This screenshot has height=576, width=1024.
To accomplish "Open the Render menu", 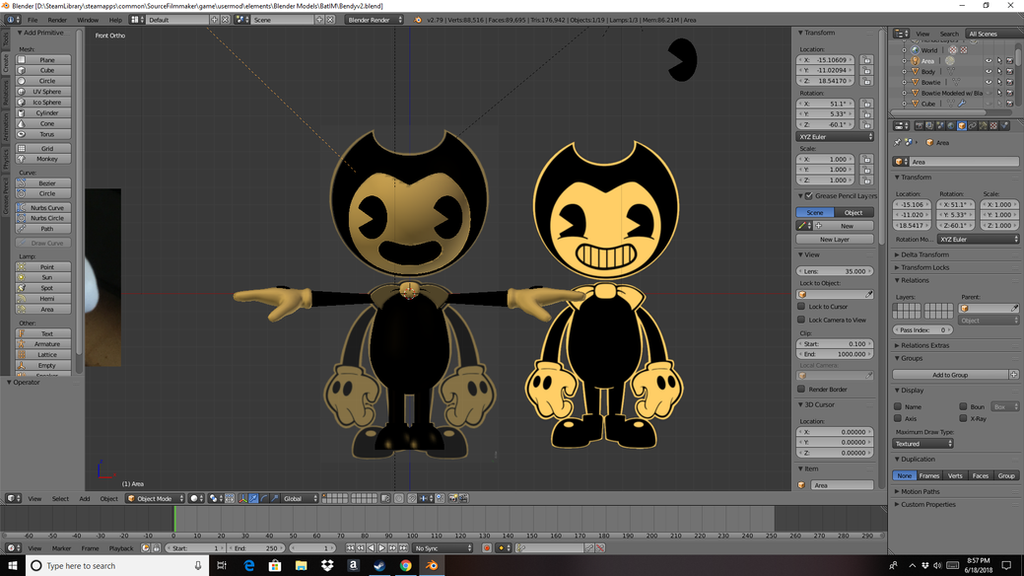I will (57, 20).
